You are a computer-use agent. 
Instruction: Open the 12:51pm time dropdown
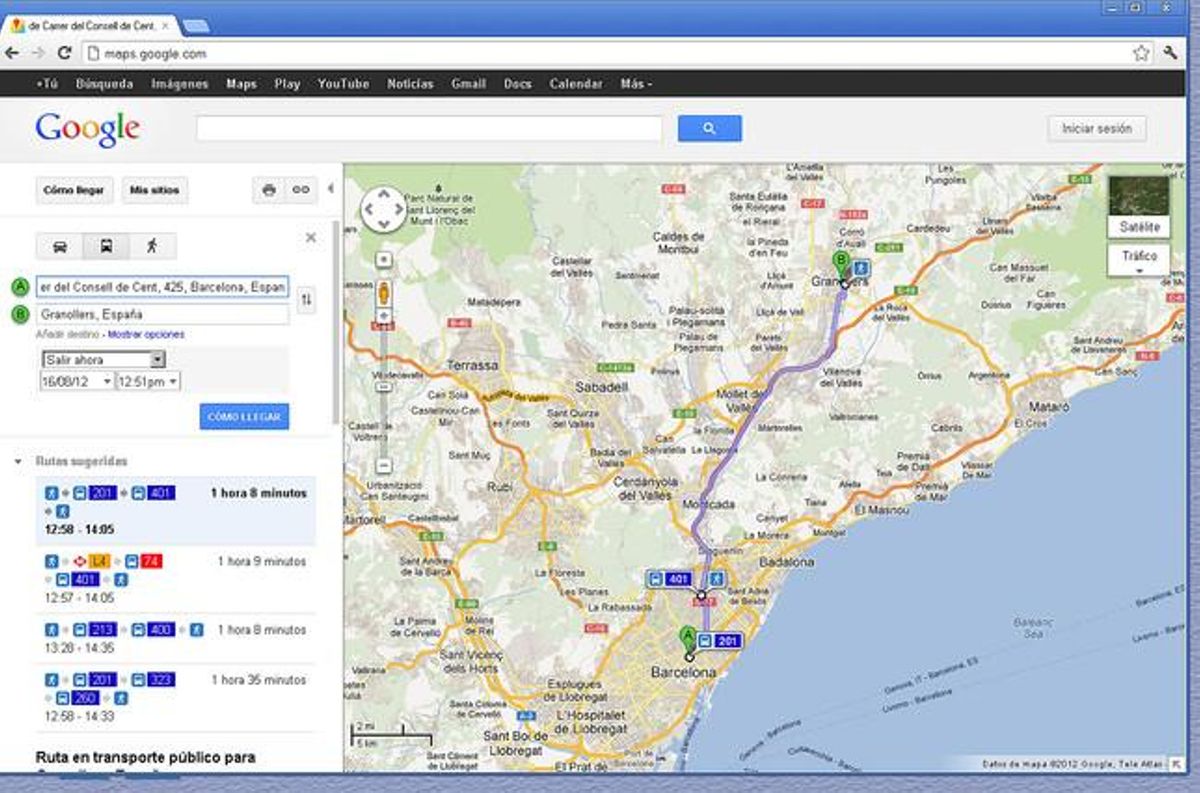(148, 381)
